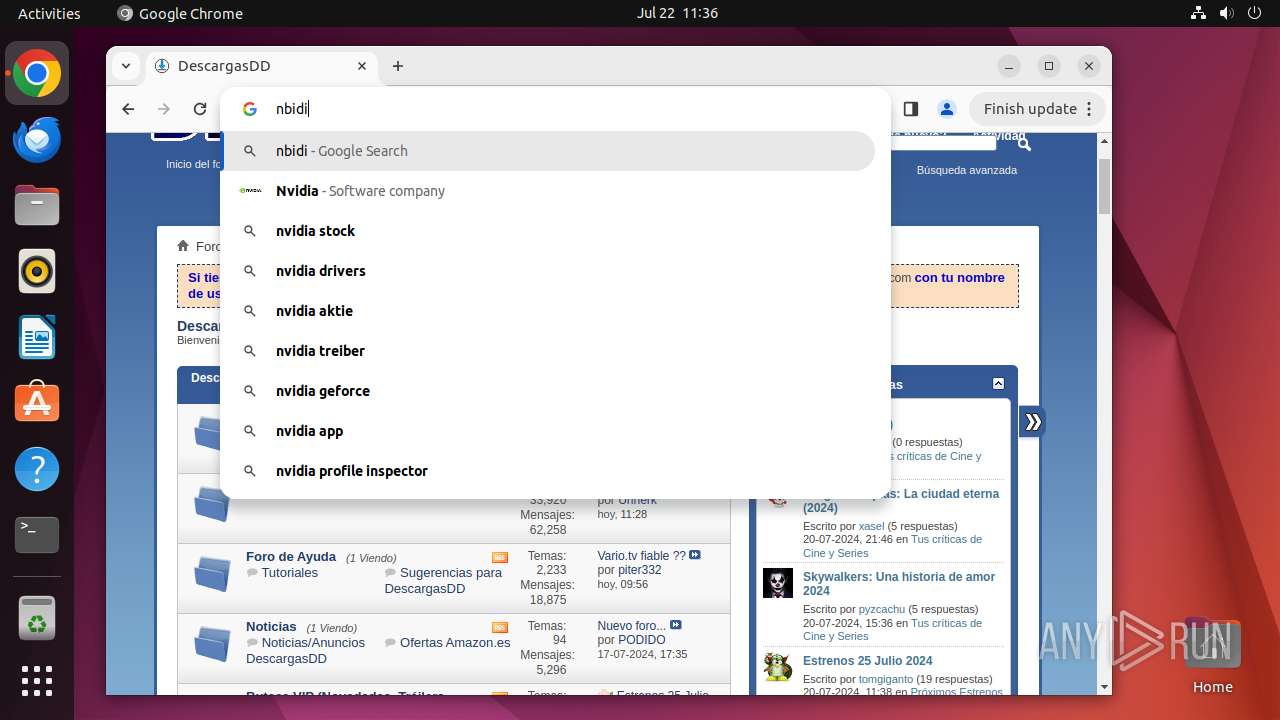Open Ubuntu Software from the dock
1280x720 pixels.
click(37, 403)
